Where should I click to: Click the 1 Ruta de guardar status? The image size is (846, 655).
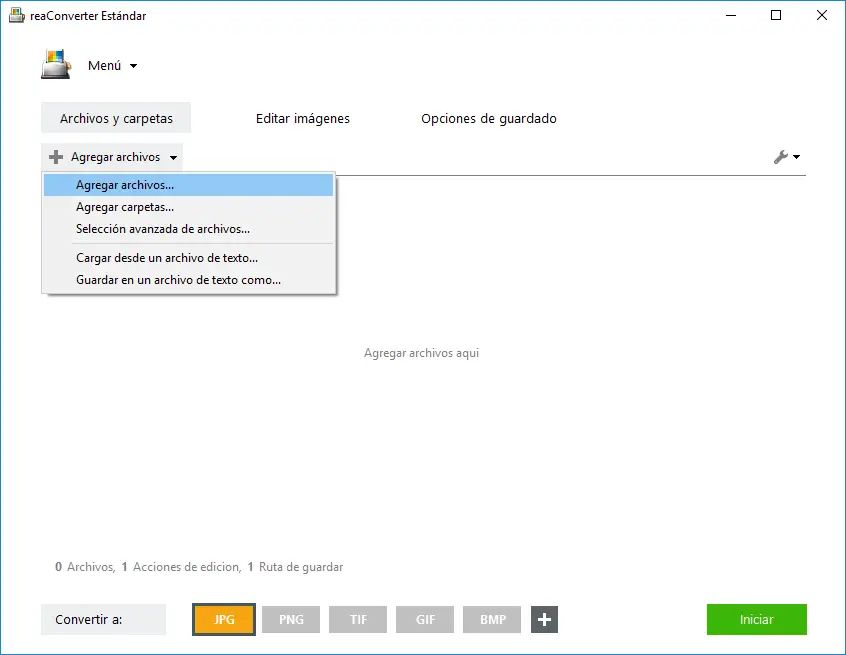click(295, 567)
